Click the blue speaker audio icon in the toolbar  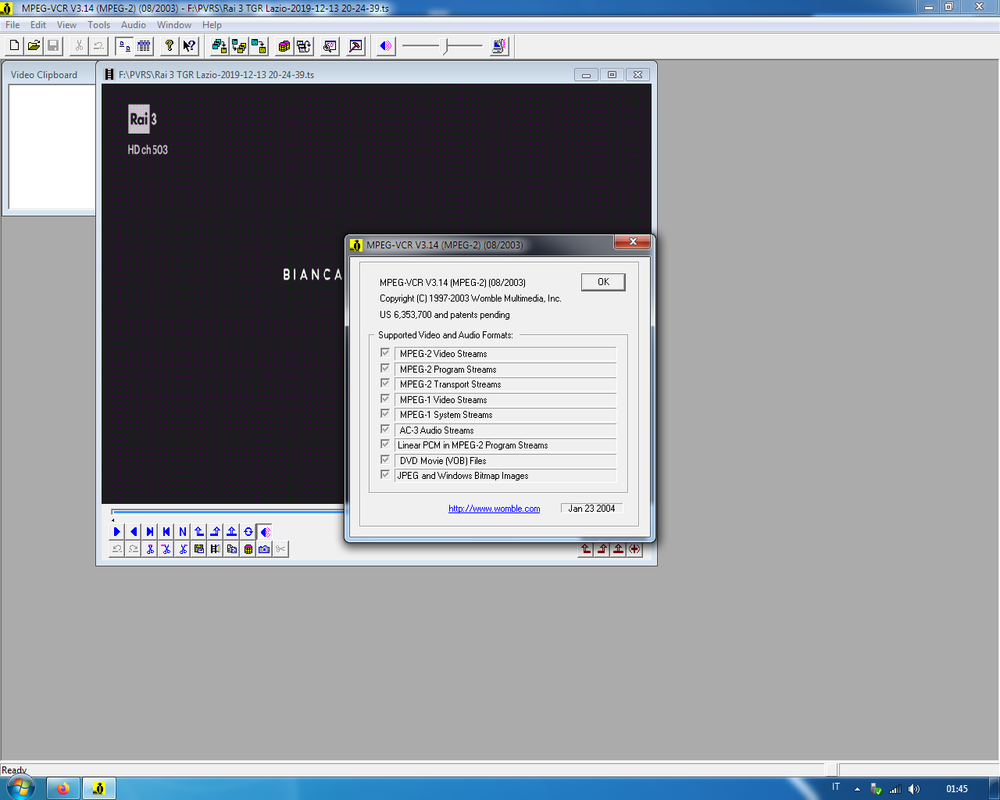[x=386, y=46]
